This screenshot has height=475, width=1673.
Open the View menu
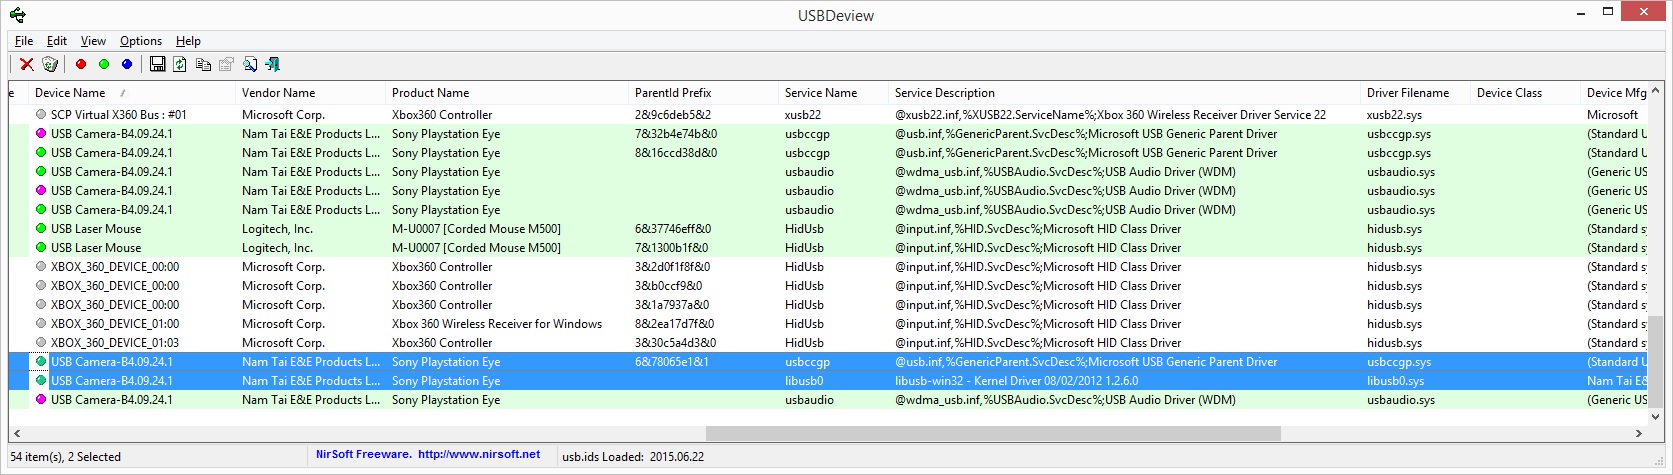coord(93,41)
